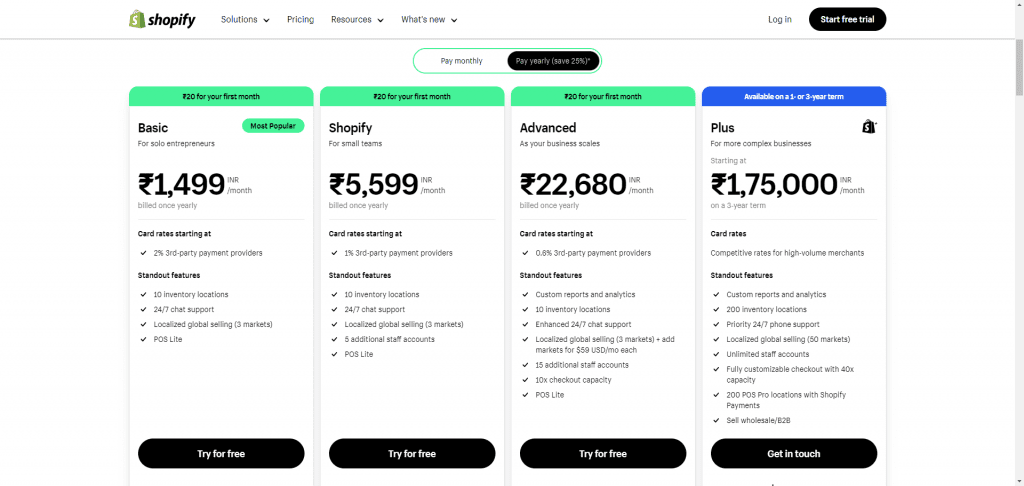
Task: Click the Shopify Plus bag icon
Action: (x=868, y=127)
